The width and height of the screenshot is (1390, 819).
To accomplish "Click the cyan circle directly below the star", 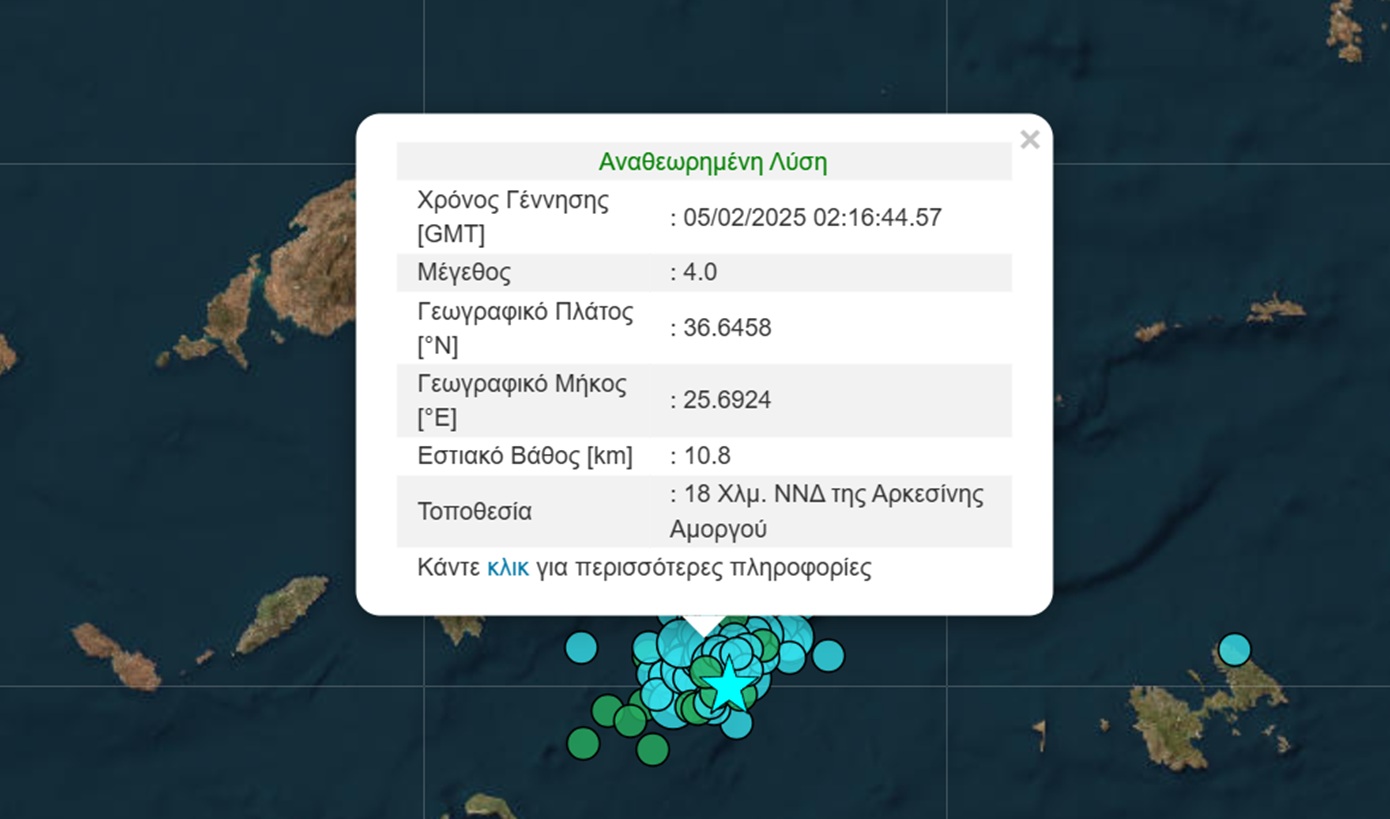I will point(736,724).
